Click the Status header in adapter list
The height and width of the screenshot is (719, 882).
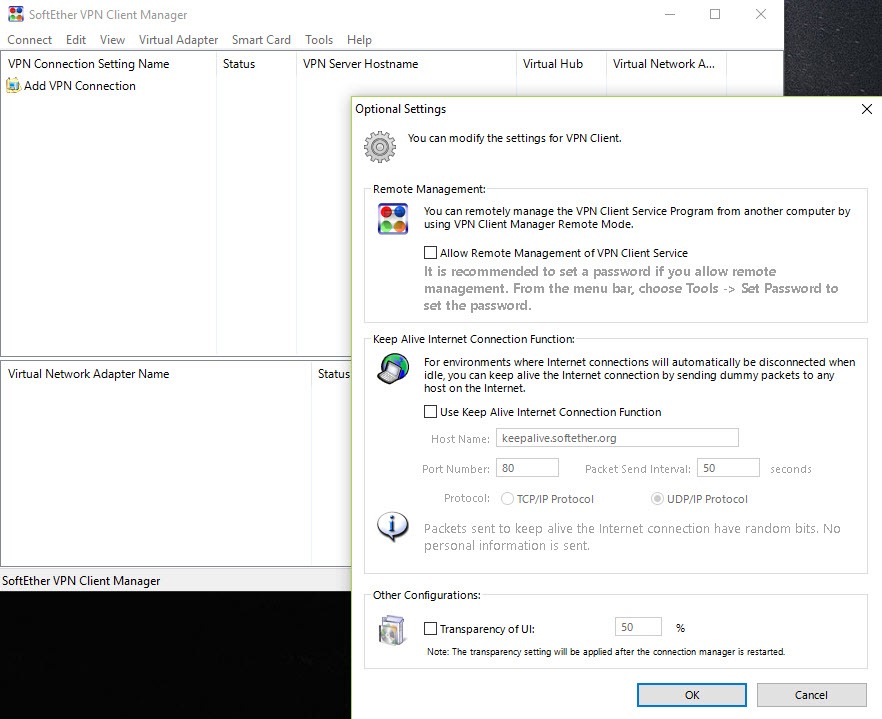pos(331,374)
